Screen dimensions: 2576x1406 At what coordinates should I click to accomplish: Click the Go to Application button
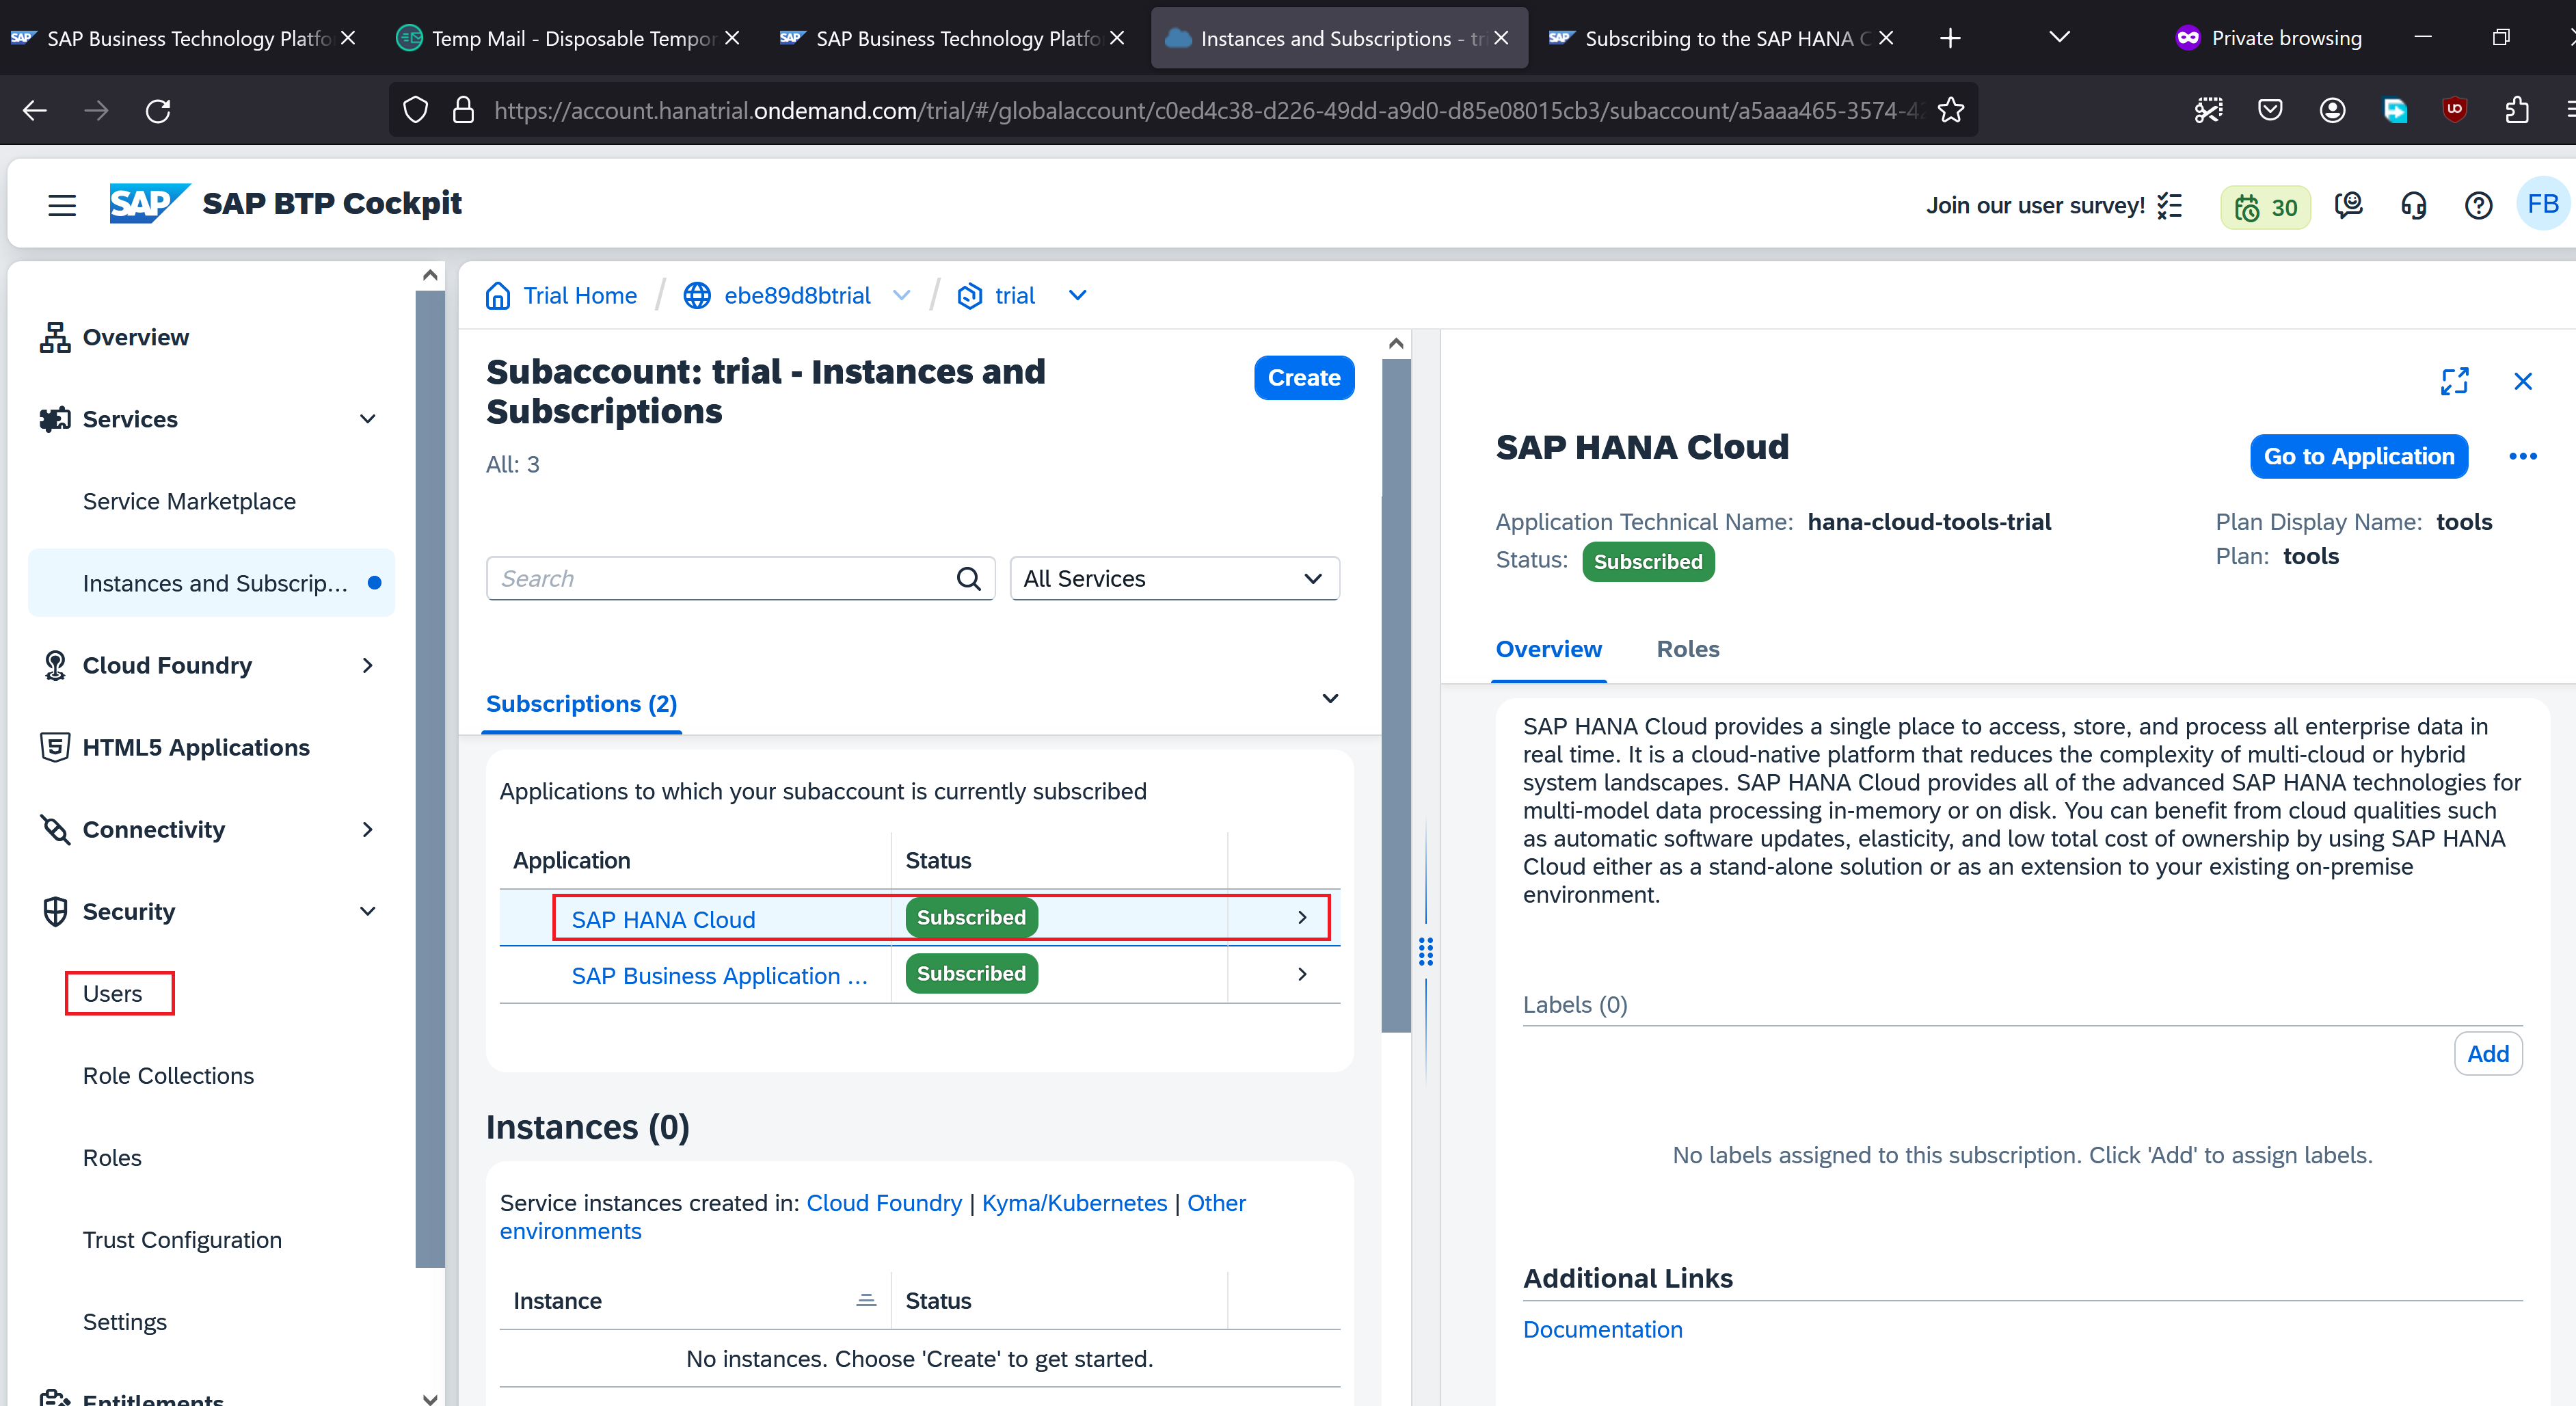point(2358,456)
